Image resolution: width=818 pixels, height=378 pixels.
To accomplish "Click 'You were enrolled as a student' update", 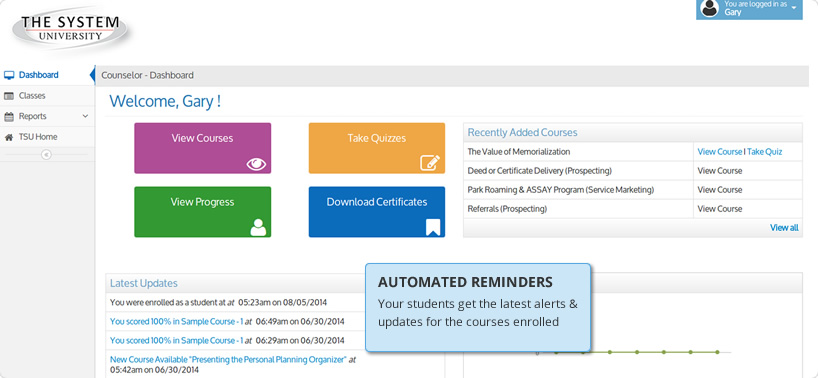I will pos(218,302).
